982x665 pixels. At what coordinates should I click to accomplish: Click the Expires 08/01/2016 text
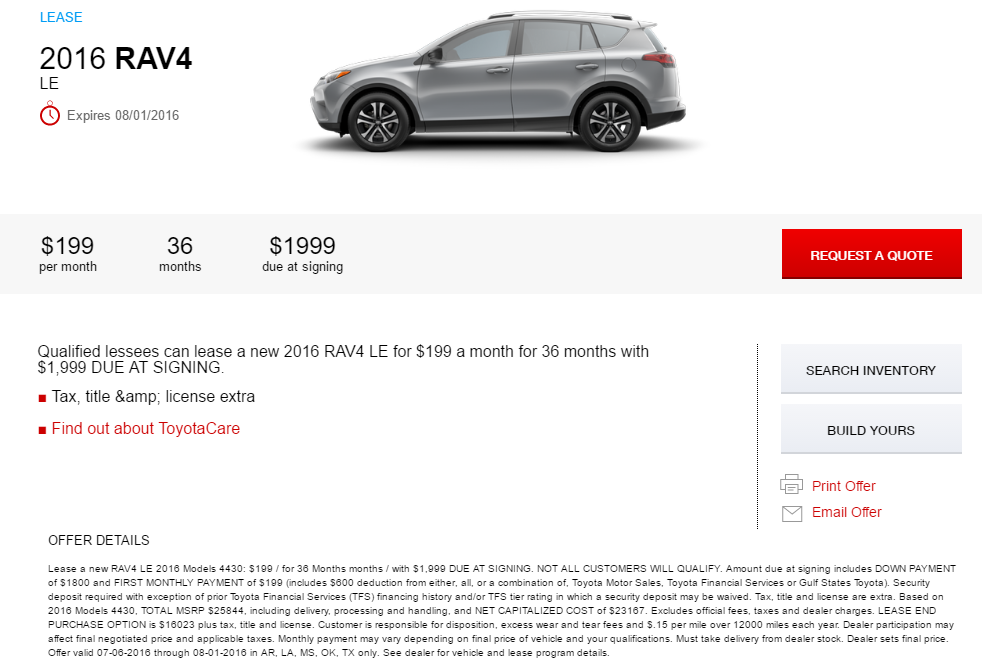point(123,115)
